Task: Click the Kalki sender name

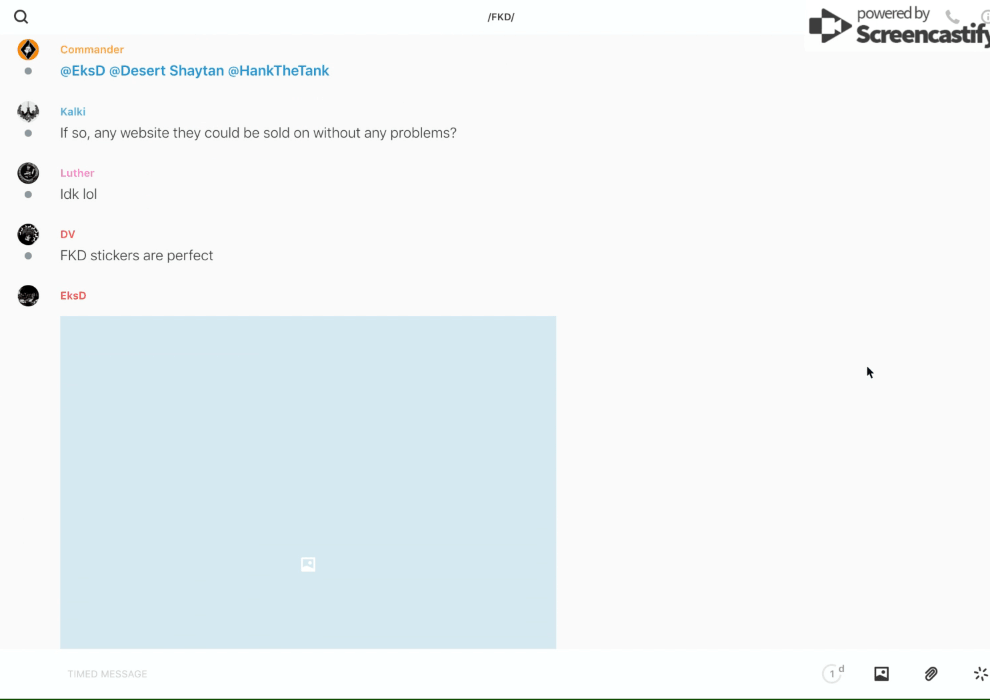Action: (x=73, y=112)
